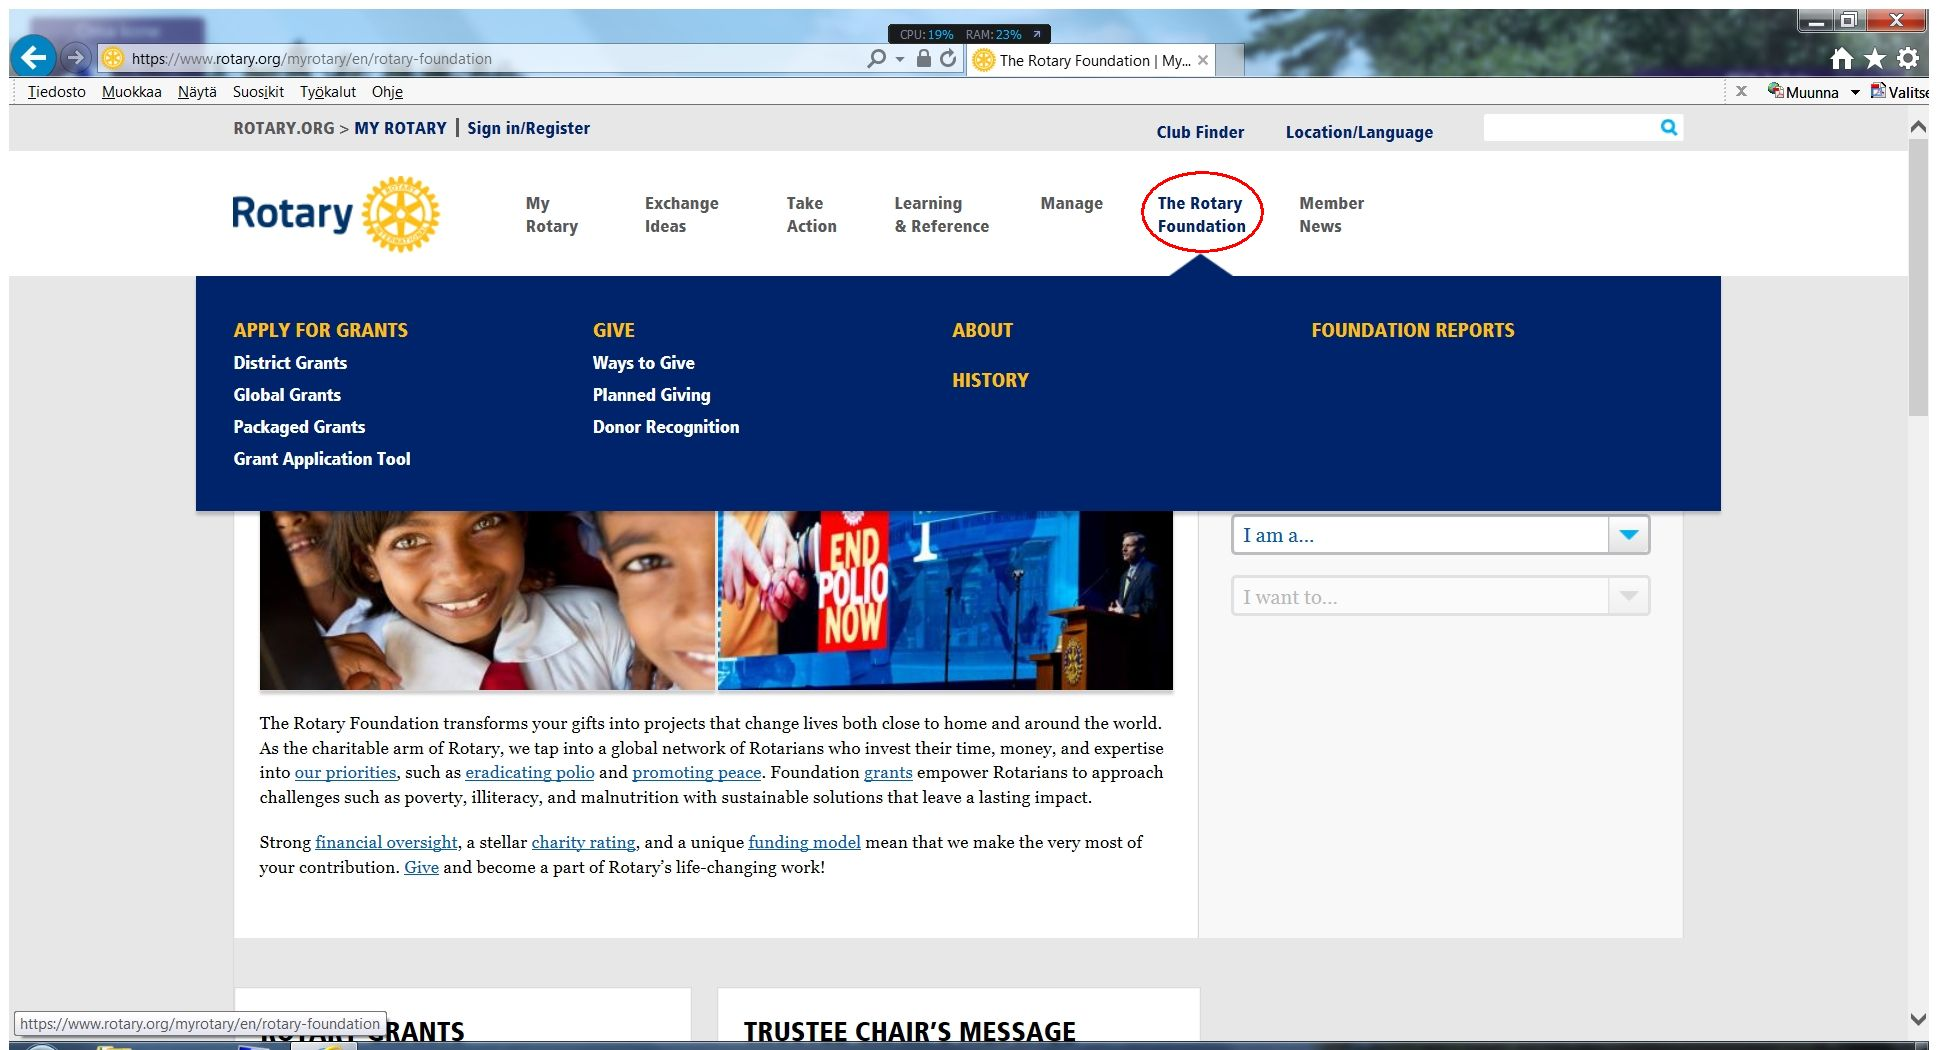
Task: Open the address bar dropdown arrow
Action: point(900,59)
